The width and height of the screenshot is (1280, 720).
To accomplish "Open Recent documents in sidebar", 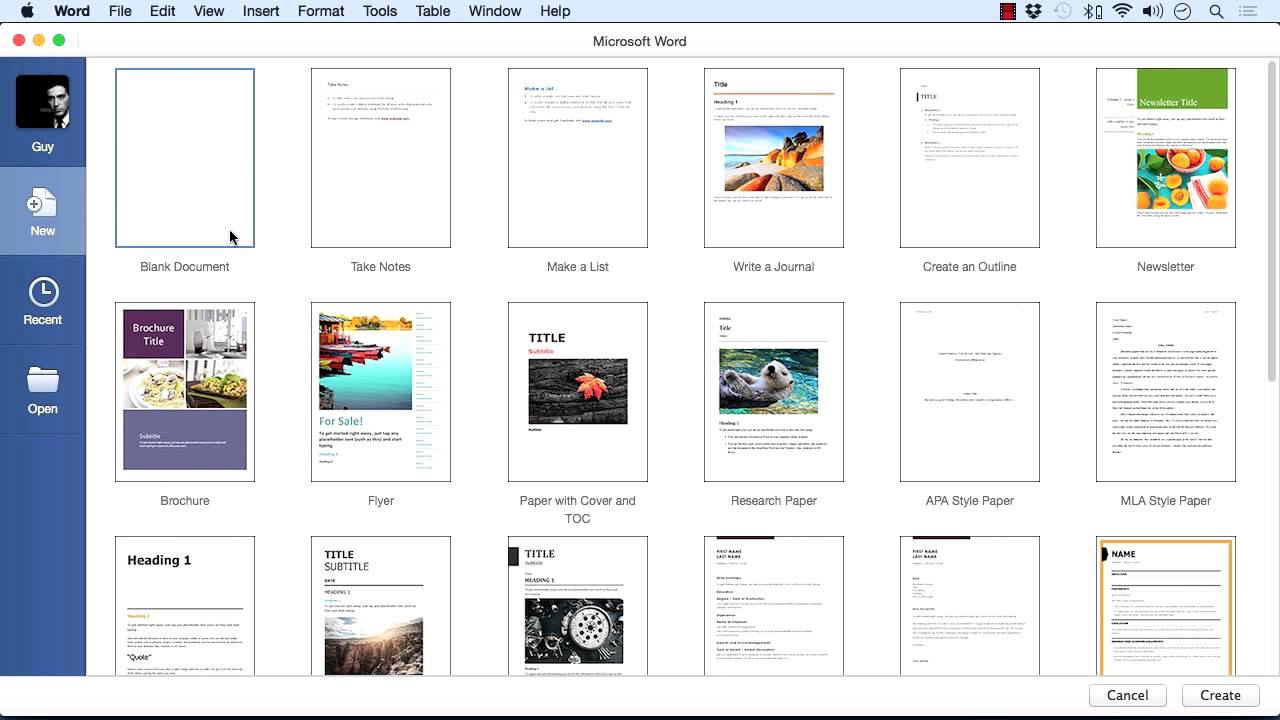I will (x=42, y=301).
